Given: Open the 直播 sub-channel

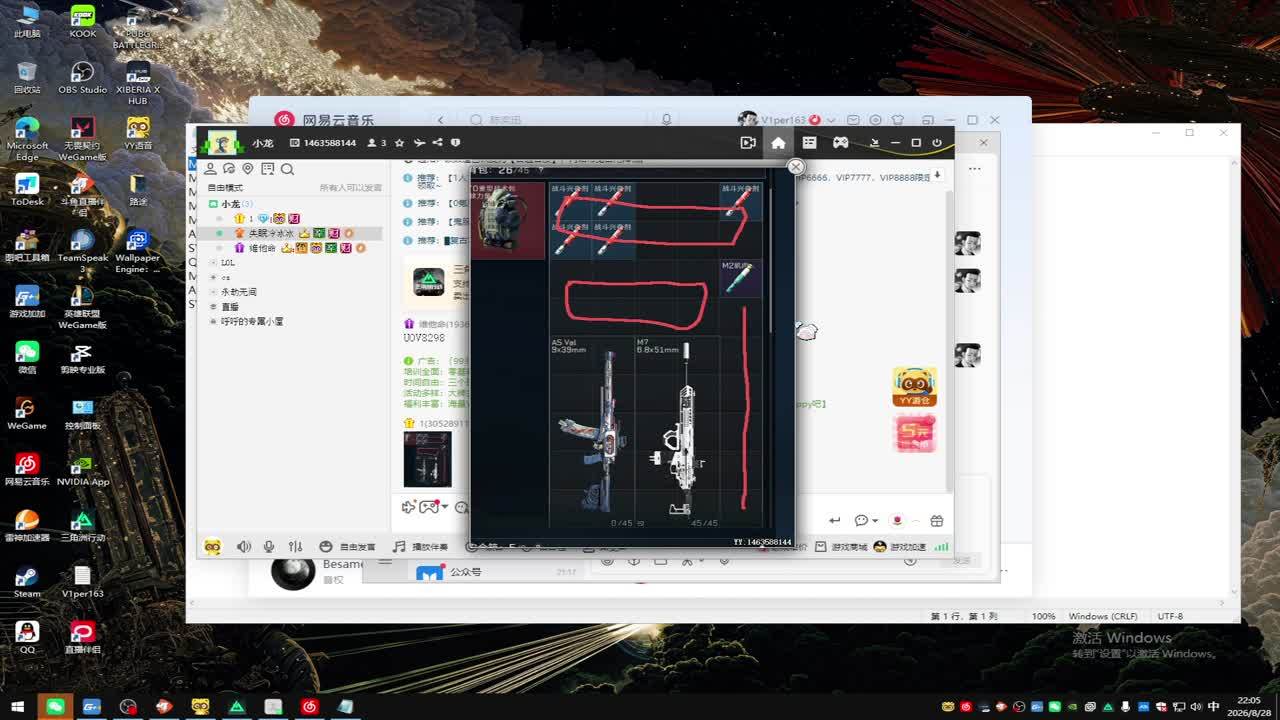Looking at the screenshot, I should point(230,307).
